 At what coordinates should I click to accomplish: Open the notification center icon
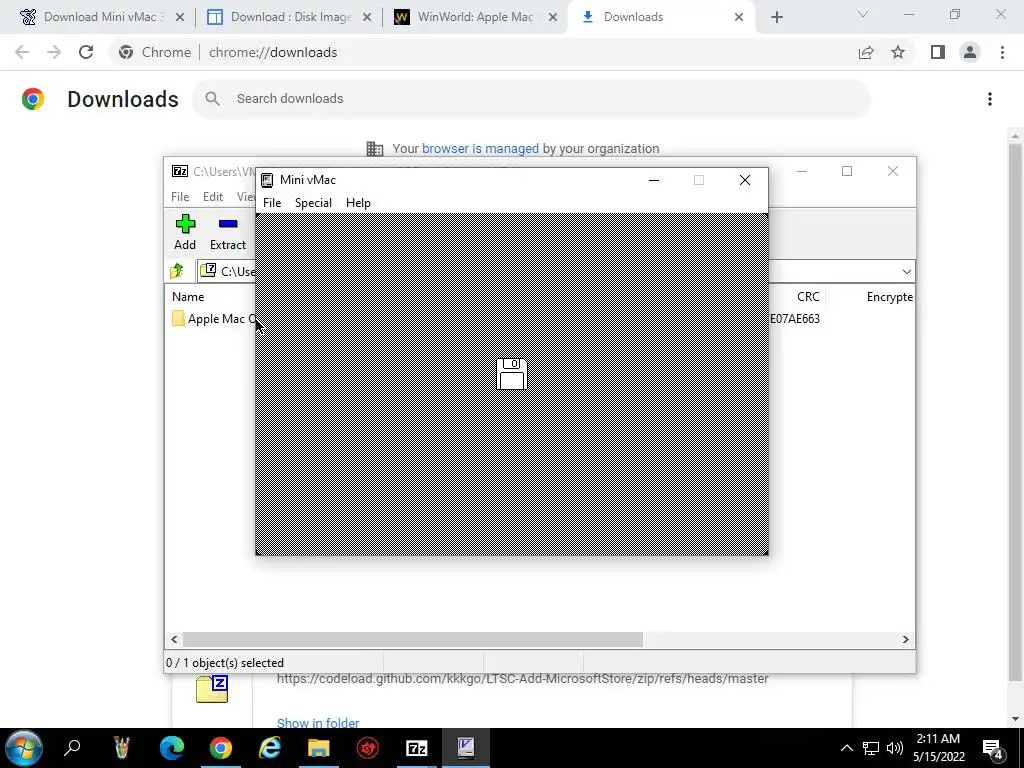coord(993,748)
